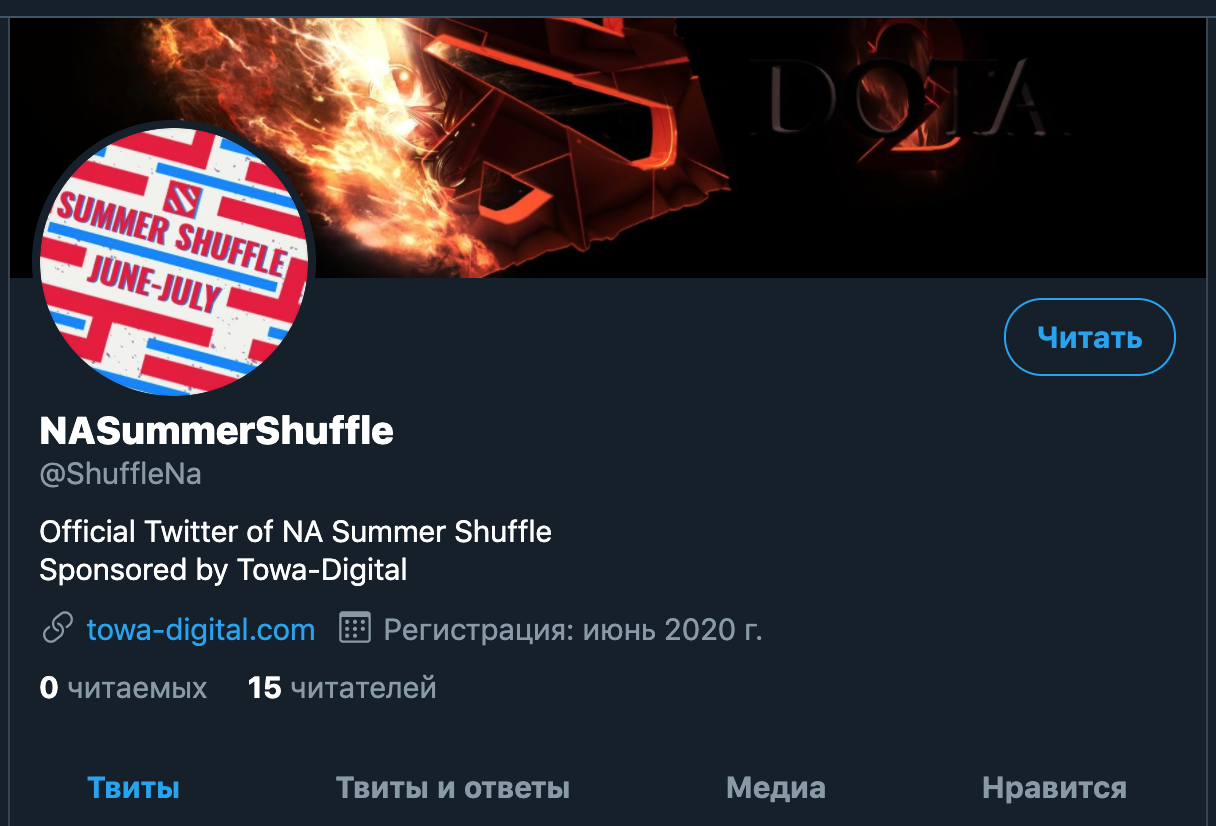Go to the Нравится tab
The height and width of the screenshot is (826, 1216).
point(1054,788)
